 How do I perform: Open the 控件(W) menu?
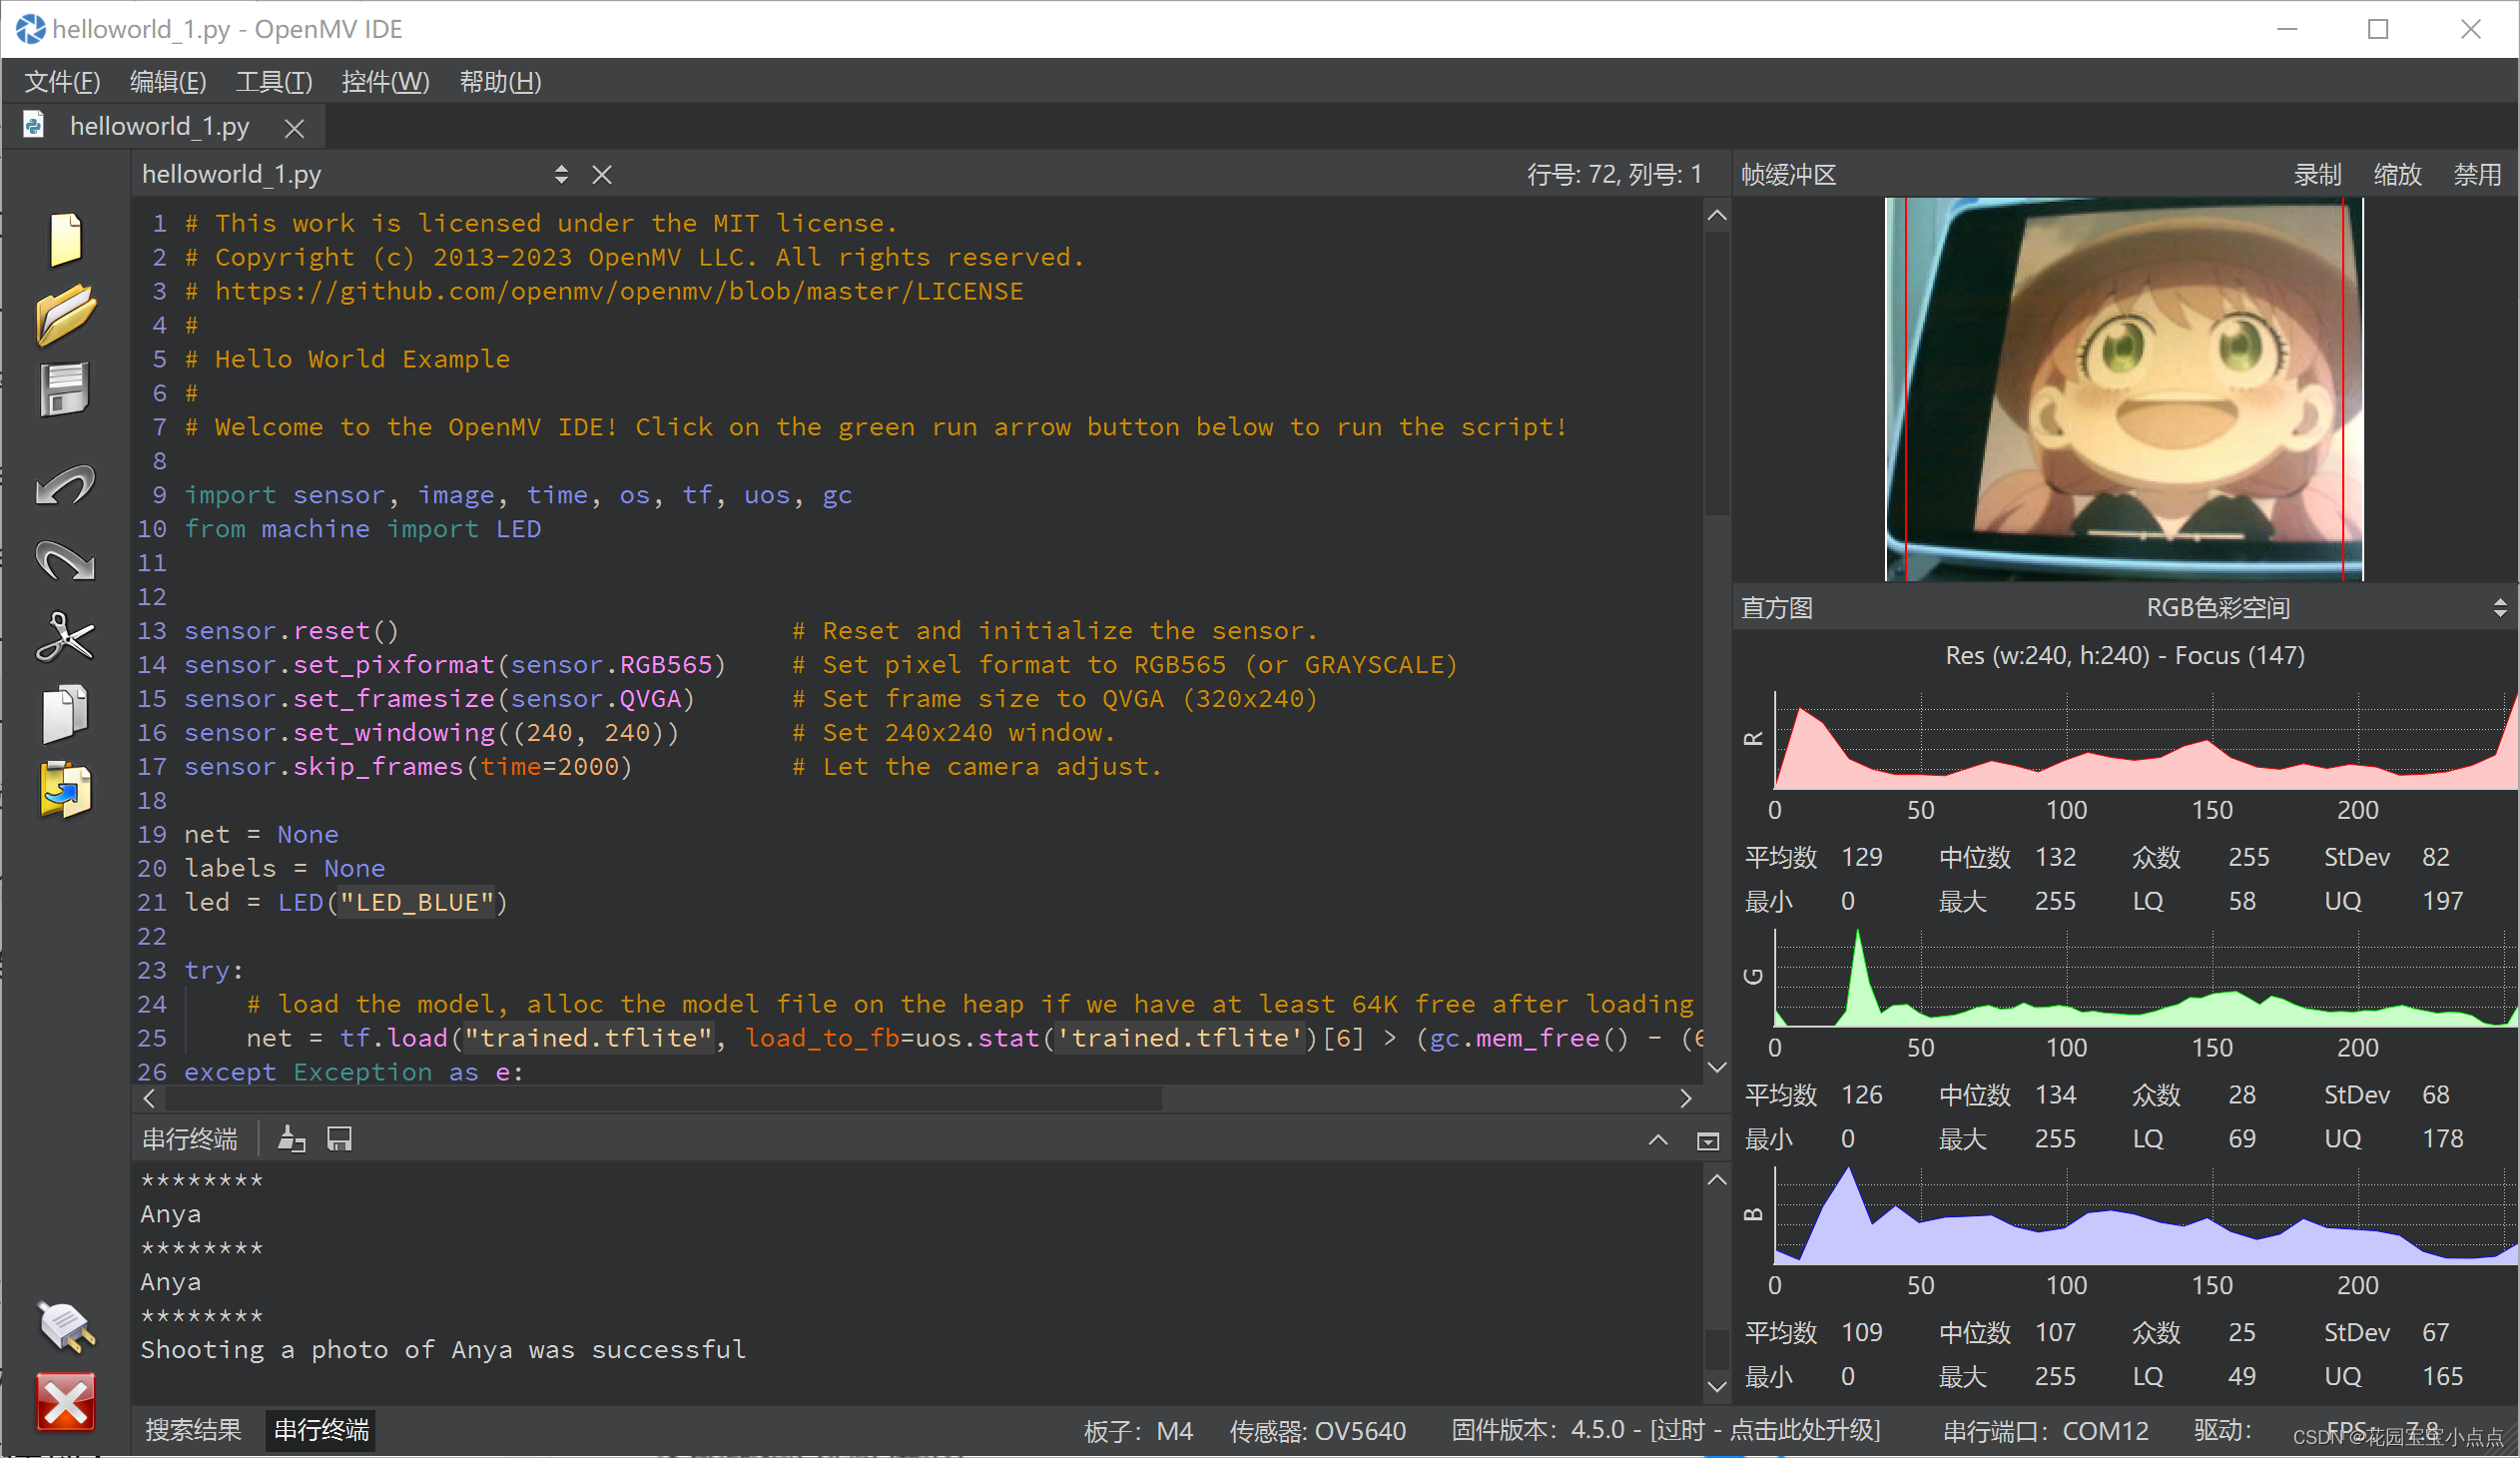(385, 82)
